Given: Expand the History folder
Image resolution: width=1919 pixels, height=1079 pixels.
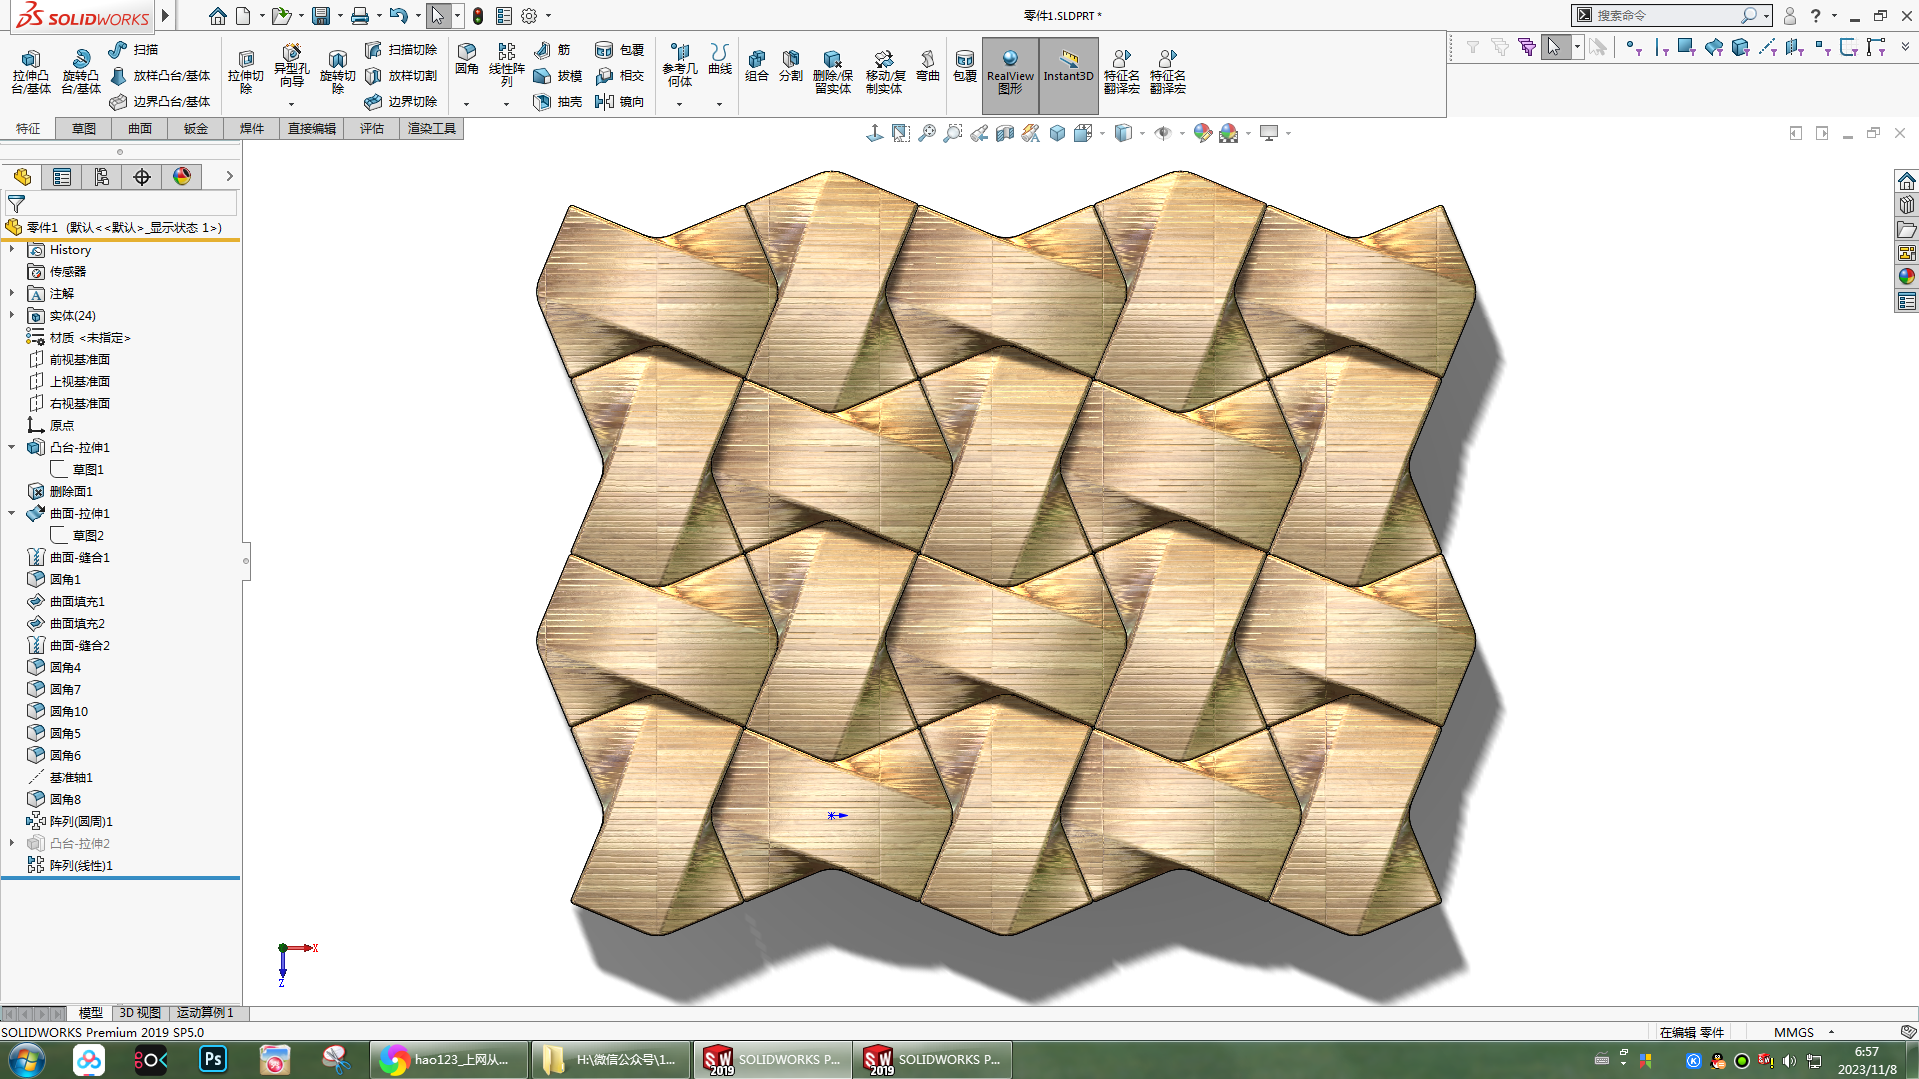Looking at the screenshot, I should tap(12, 249).
